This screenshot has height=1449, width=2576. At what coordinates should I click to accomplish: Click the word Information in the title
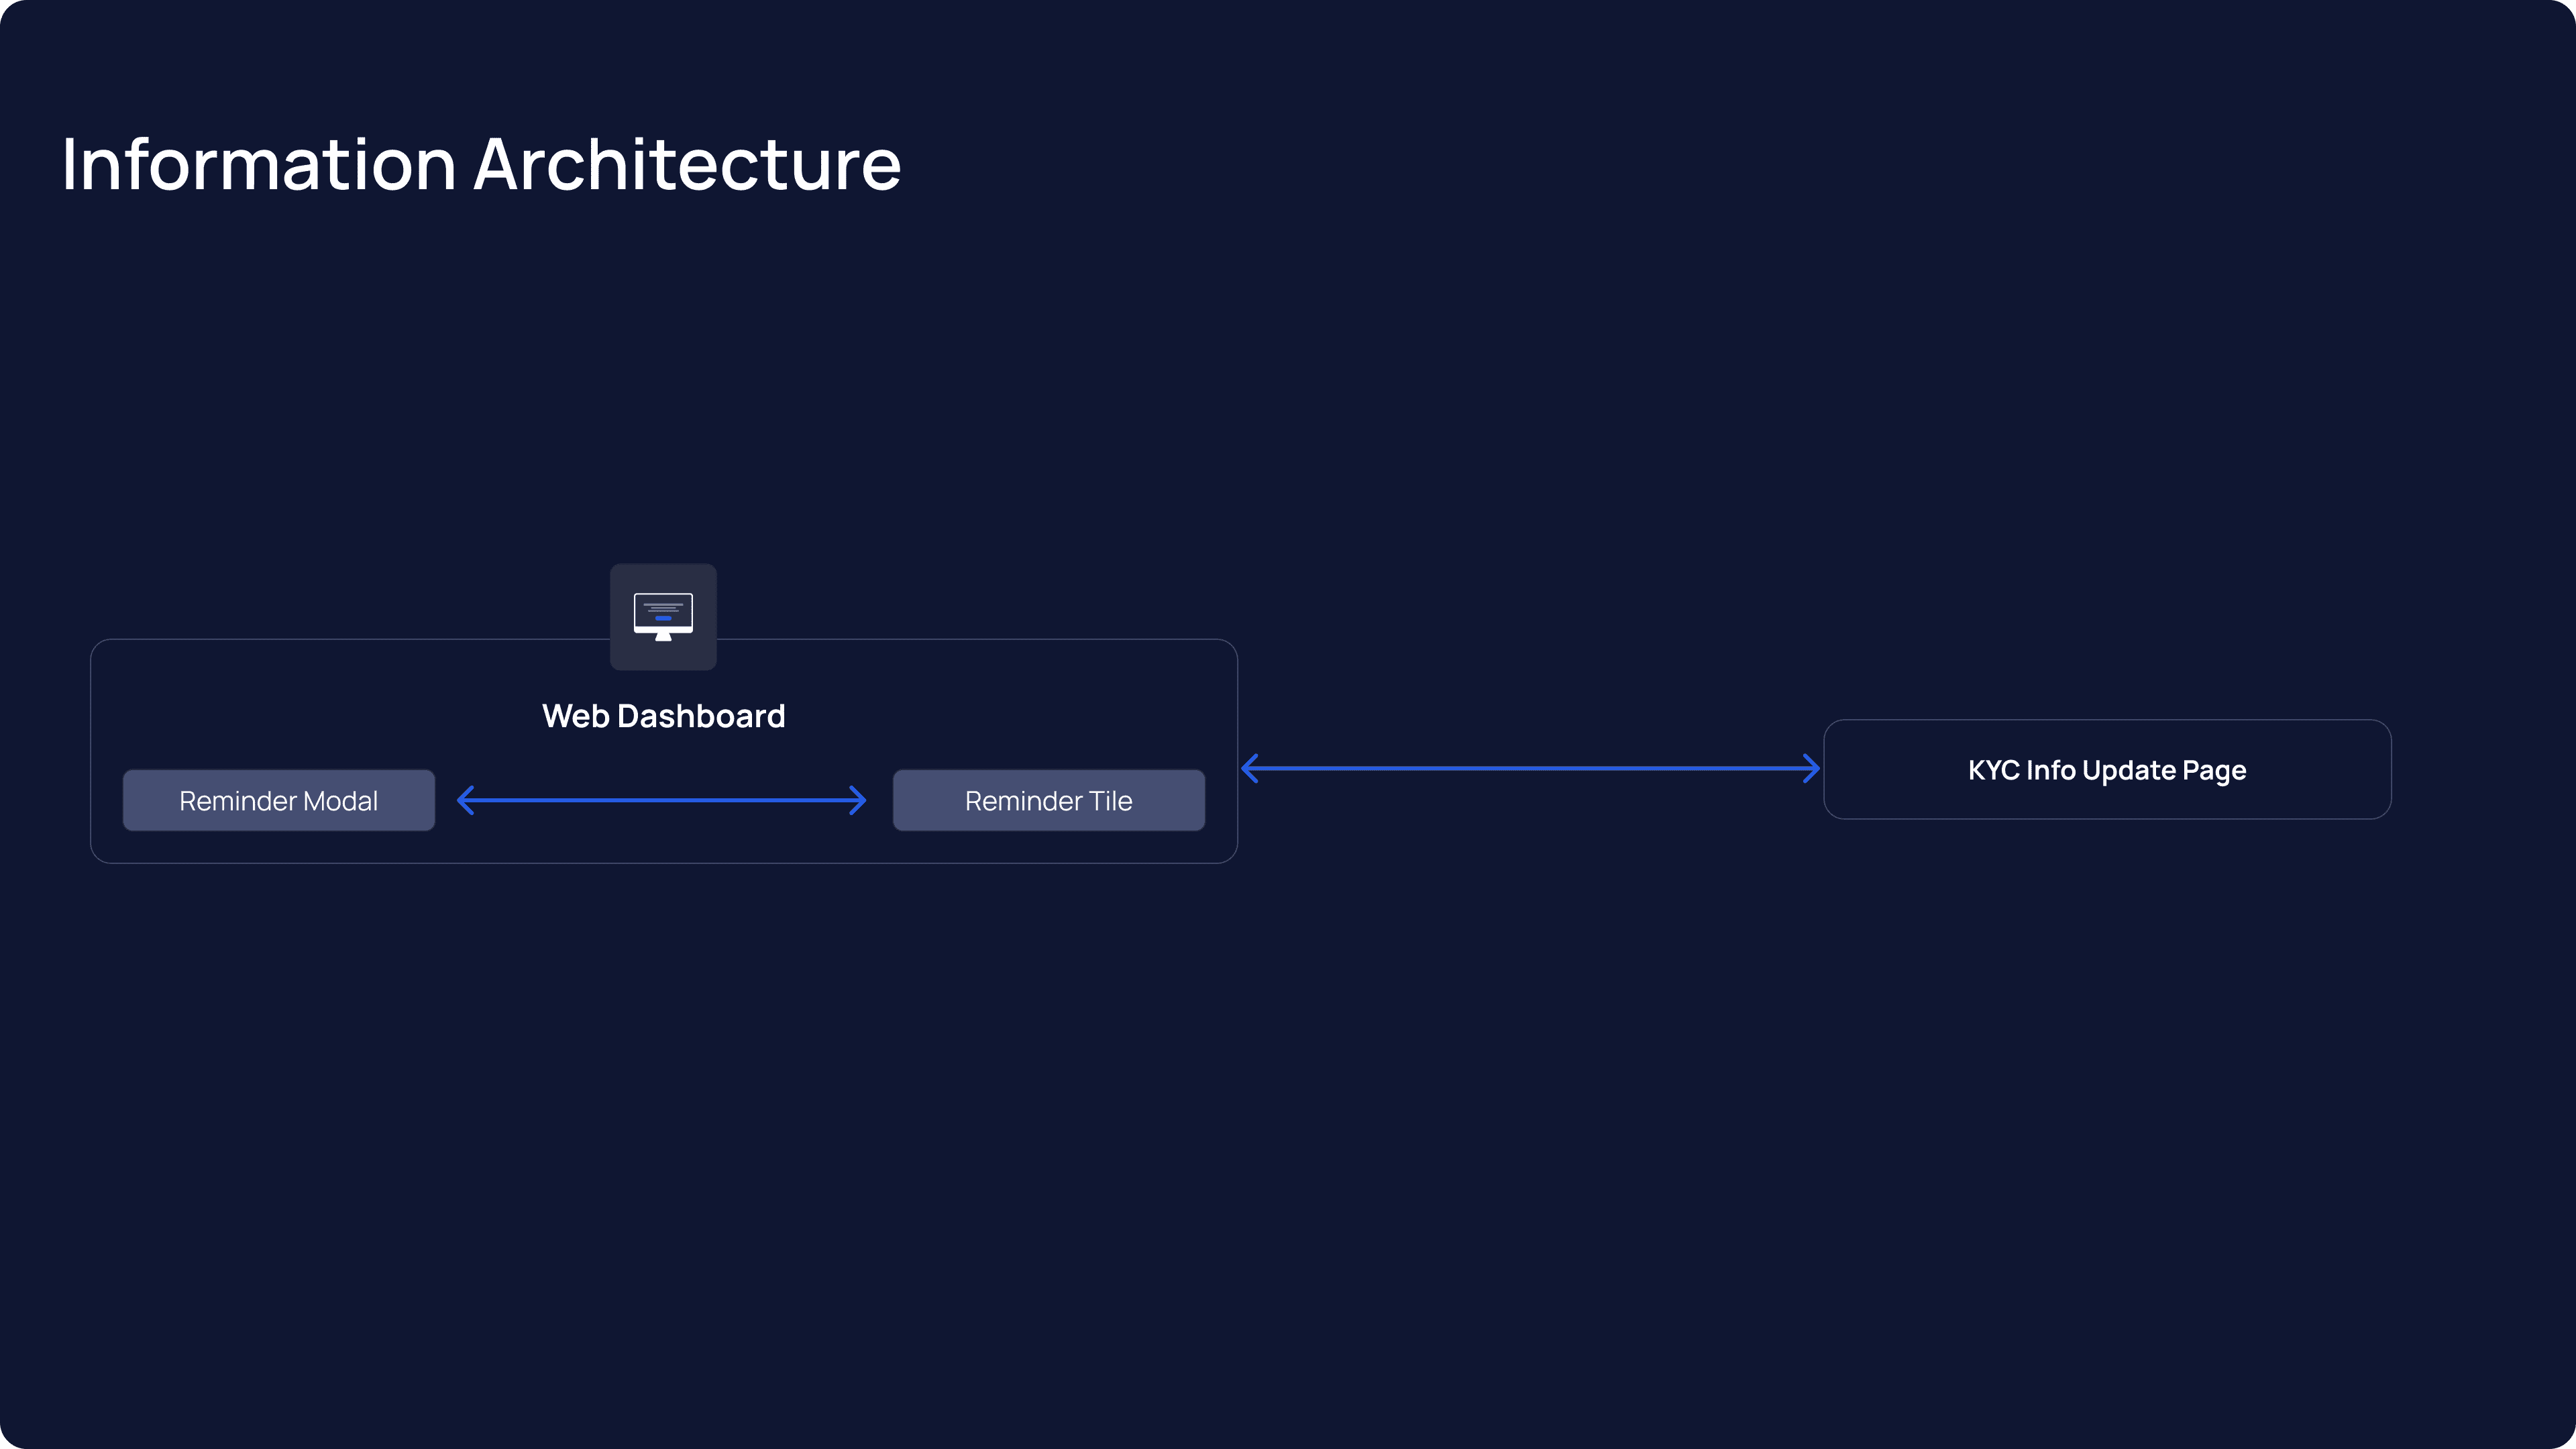(259, 164)
